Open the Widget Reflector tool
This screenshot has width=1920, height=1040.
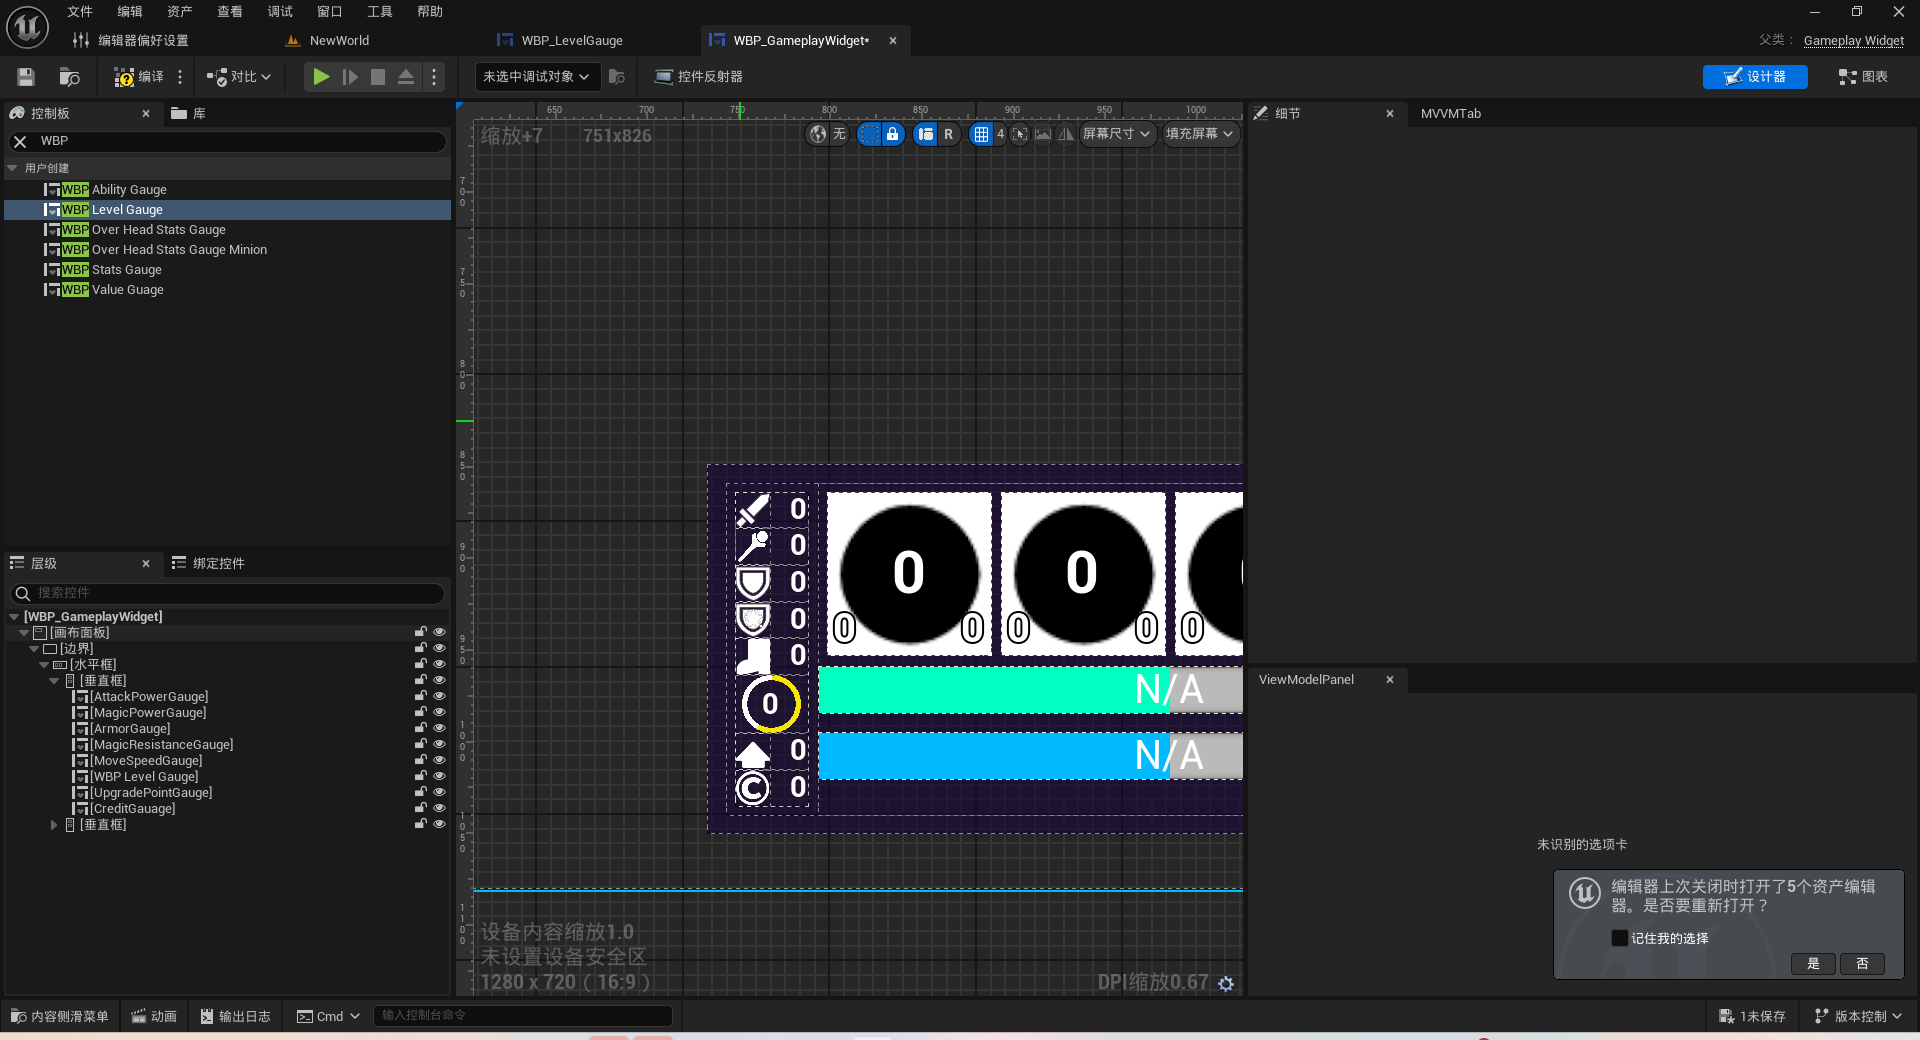(x=698, y=77)
